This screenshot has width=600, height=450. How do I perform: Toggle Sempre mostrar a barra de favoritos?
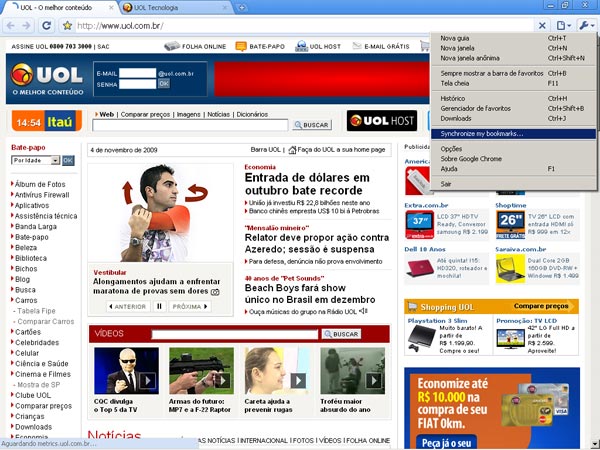click(x=513, y=73)
